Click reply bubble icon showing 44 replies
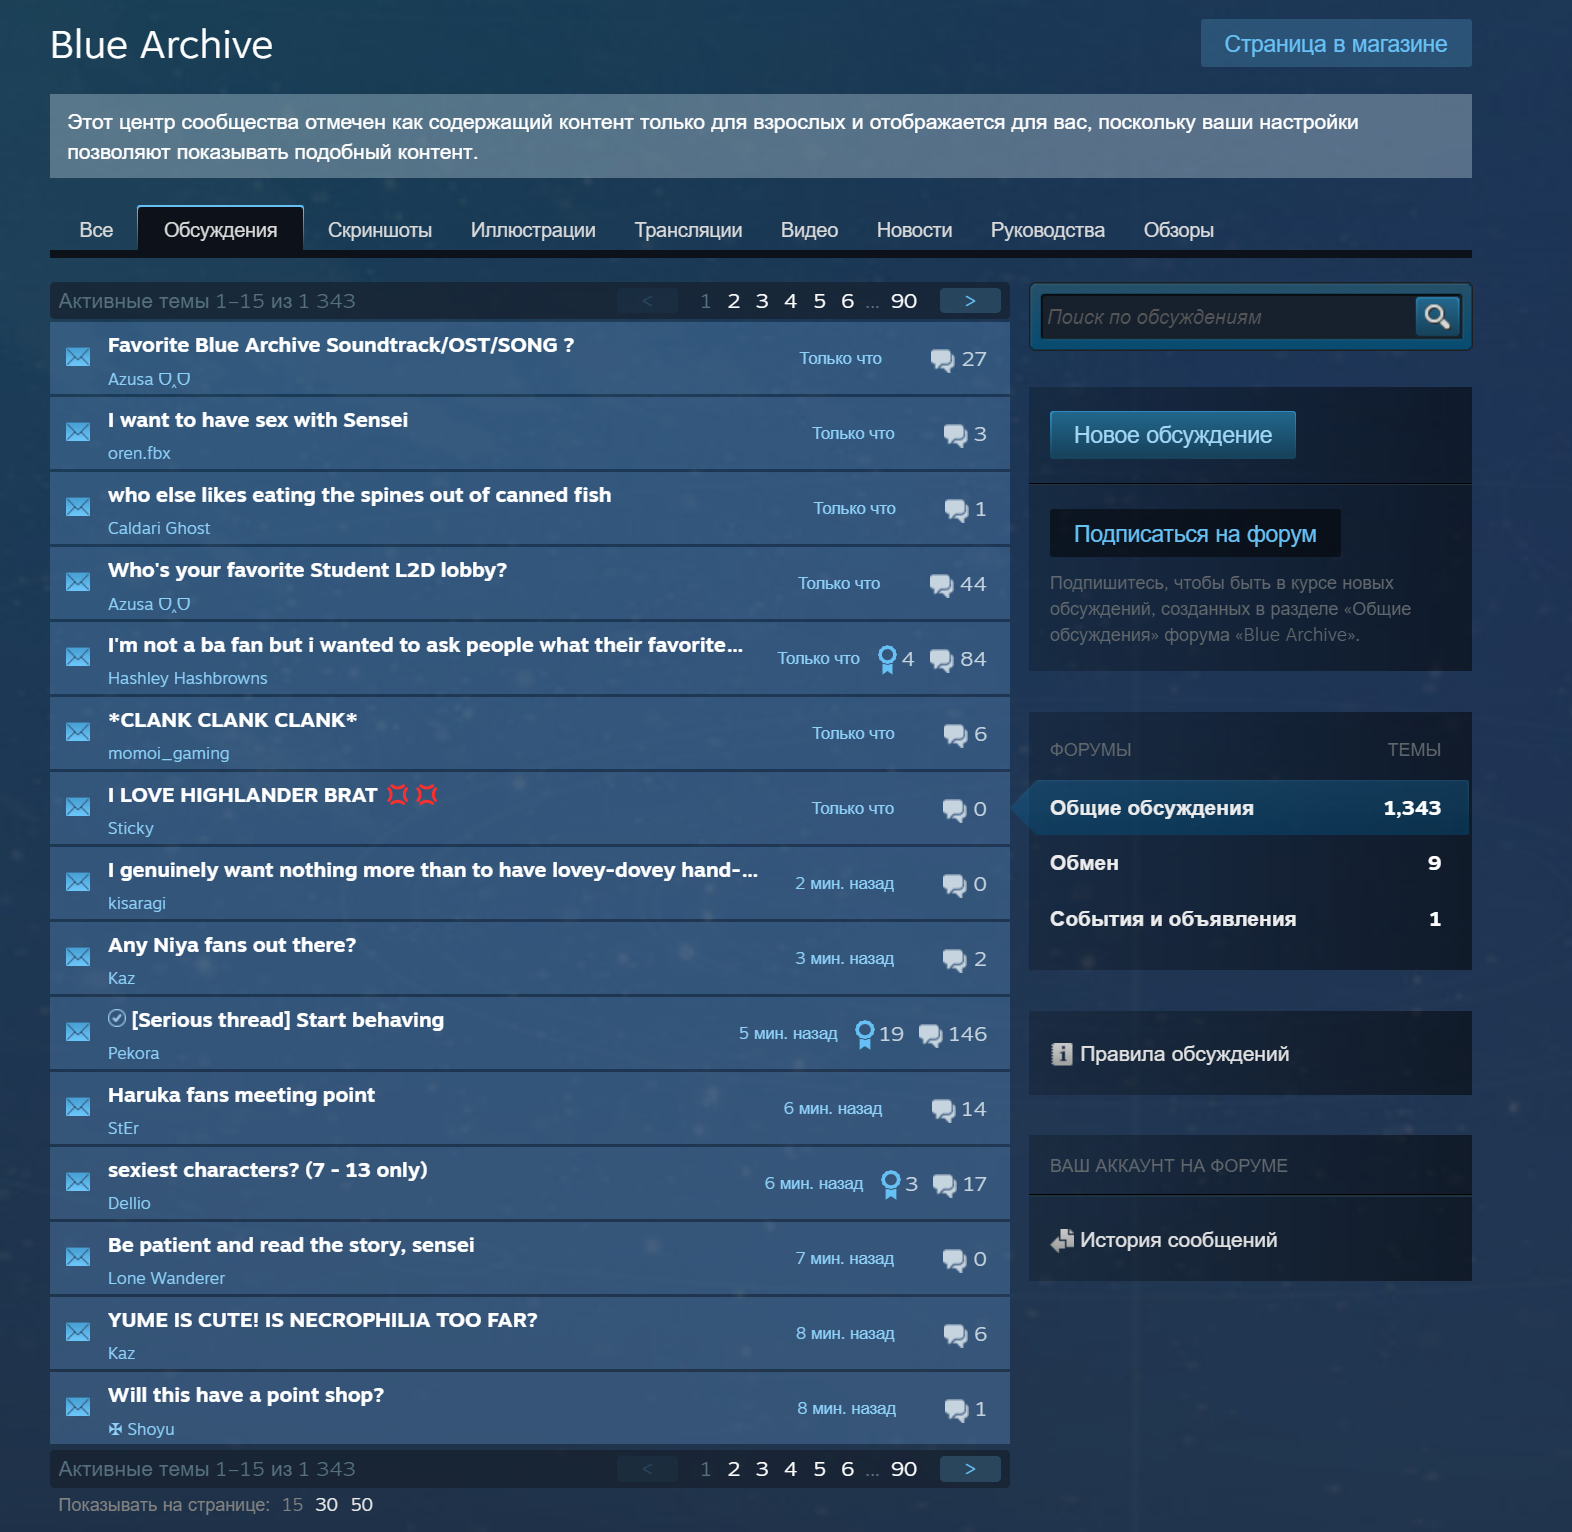The width and height of the screenshot is (1572, 1532). point(941,585)
